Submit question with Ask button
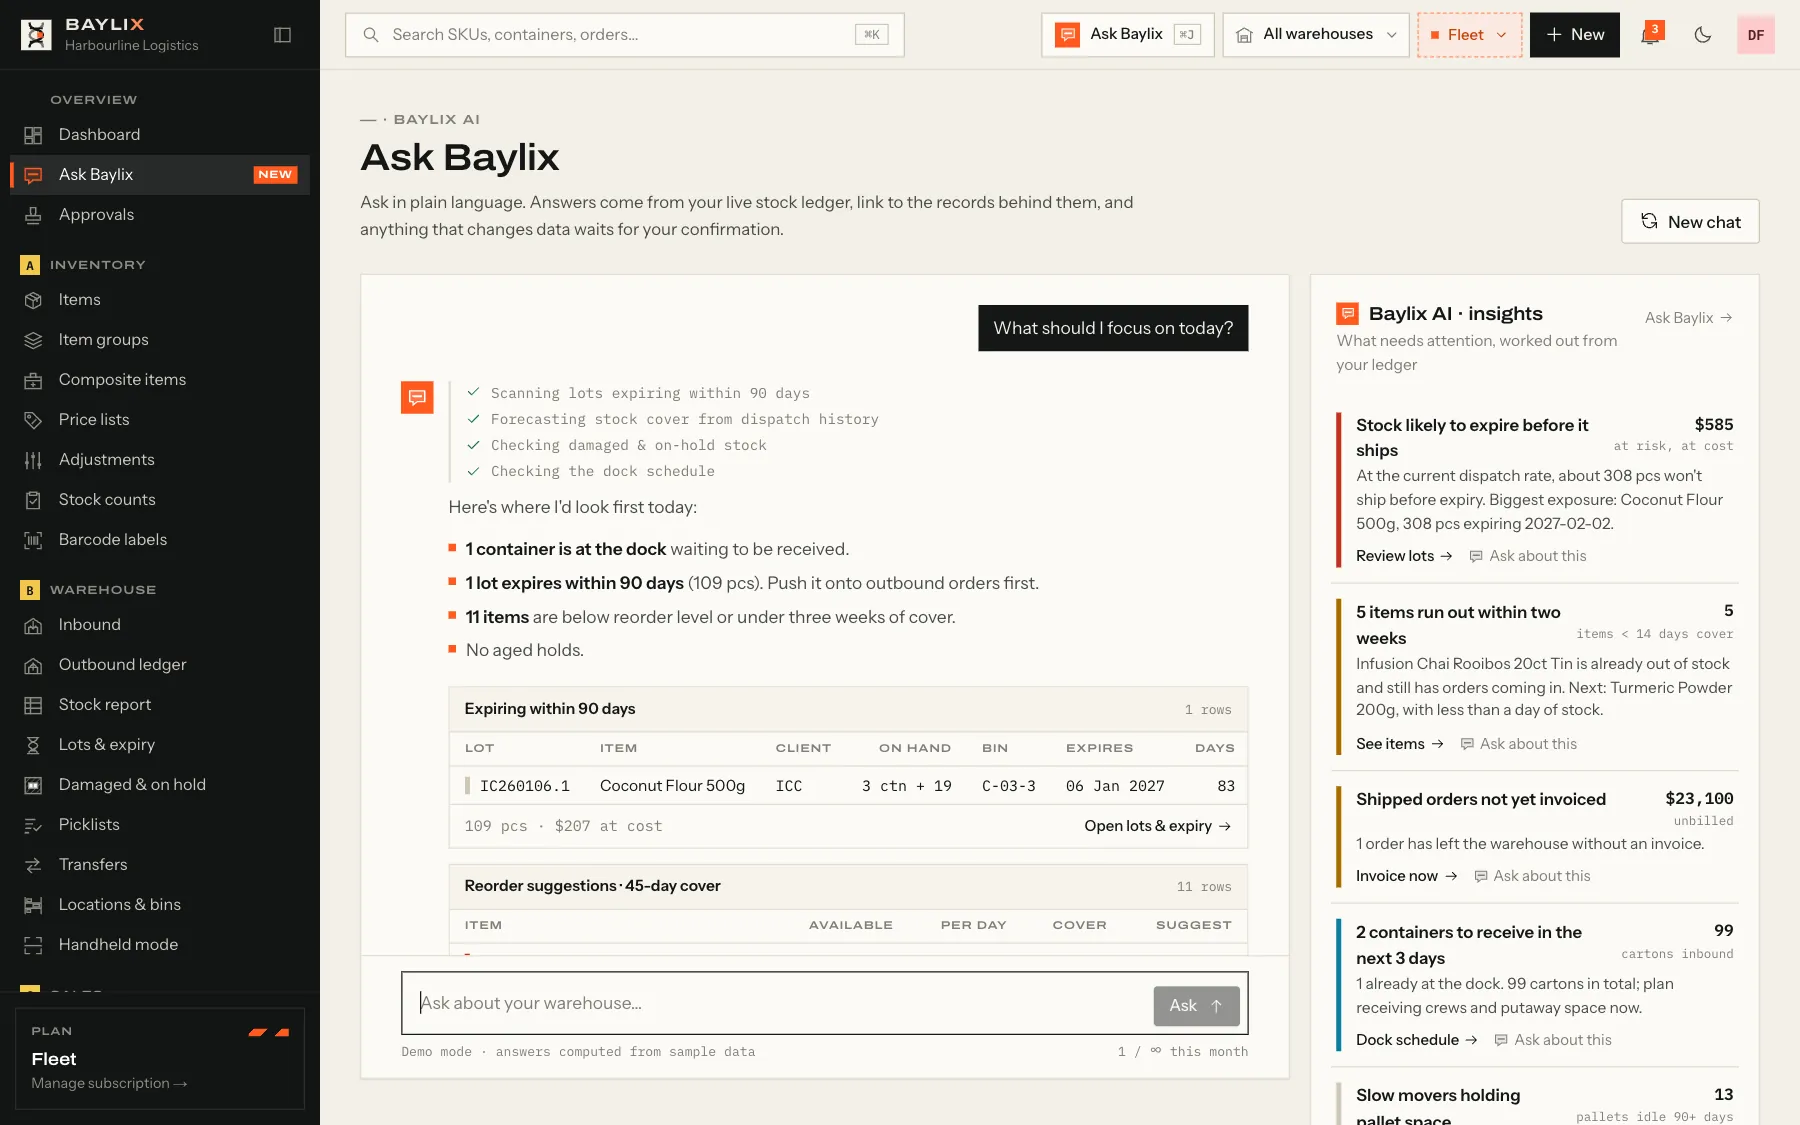 click(x=1196, y=1006)
